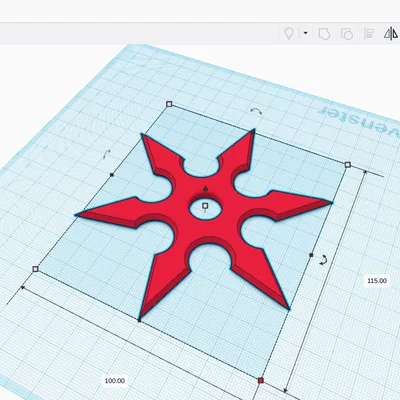Click the 100.00 dimension value
The image size is (400, 400).
coord(115,381)
